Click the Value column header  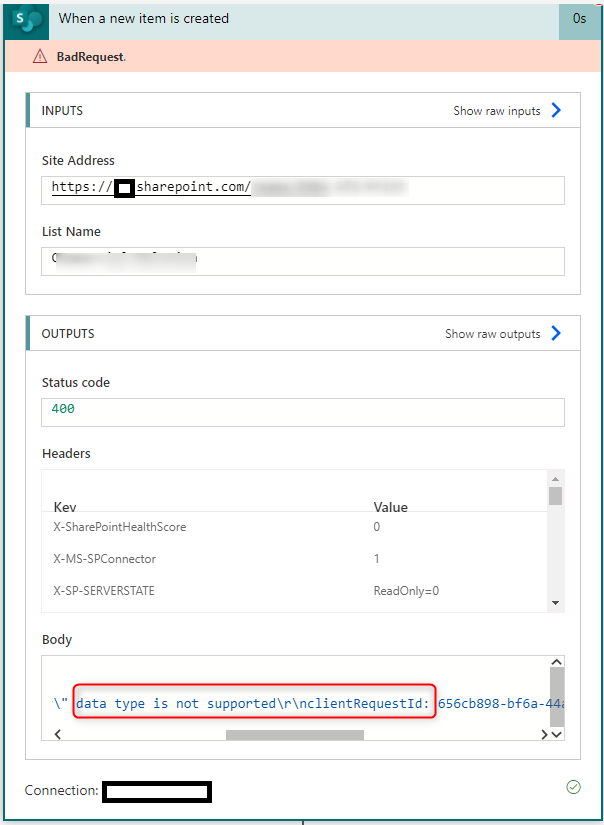click(x=390, y=507)
